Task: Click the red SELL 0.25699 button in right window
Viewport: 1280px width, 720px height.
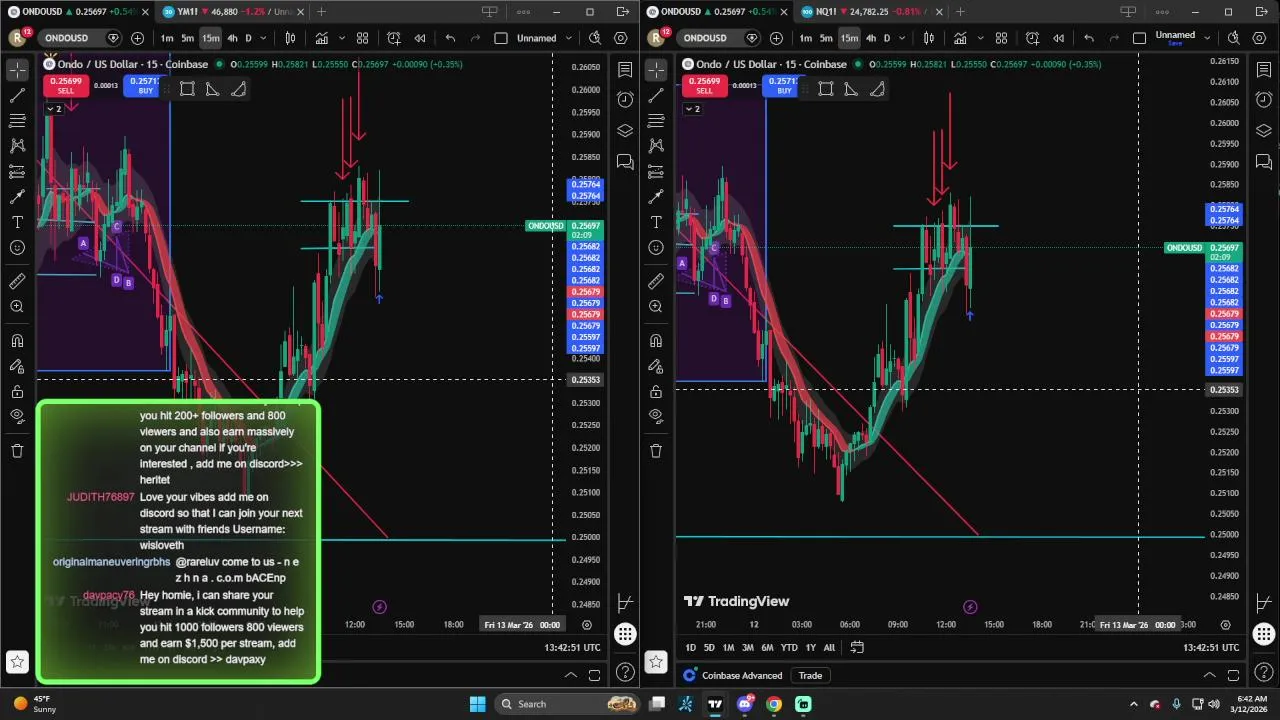Action: pyautogui.click(x=704, y=85)
